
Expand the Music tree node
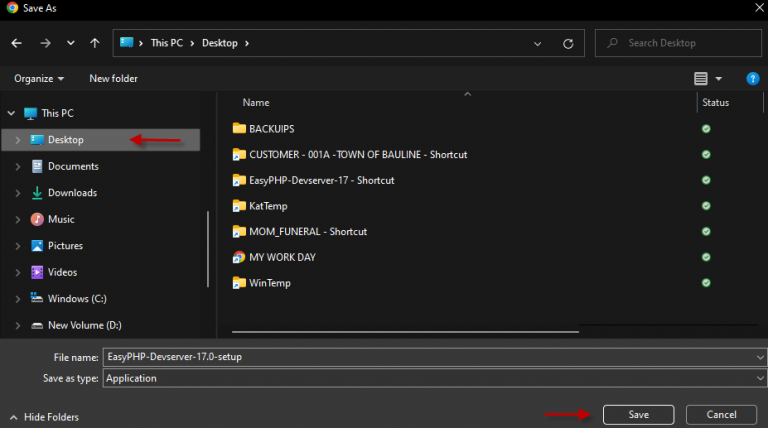[x=18, y=219]
